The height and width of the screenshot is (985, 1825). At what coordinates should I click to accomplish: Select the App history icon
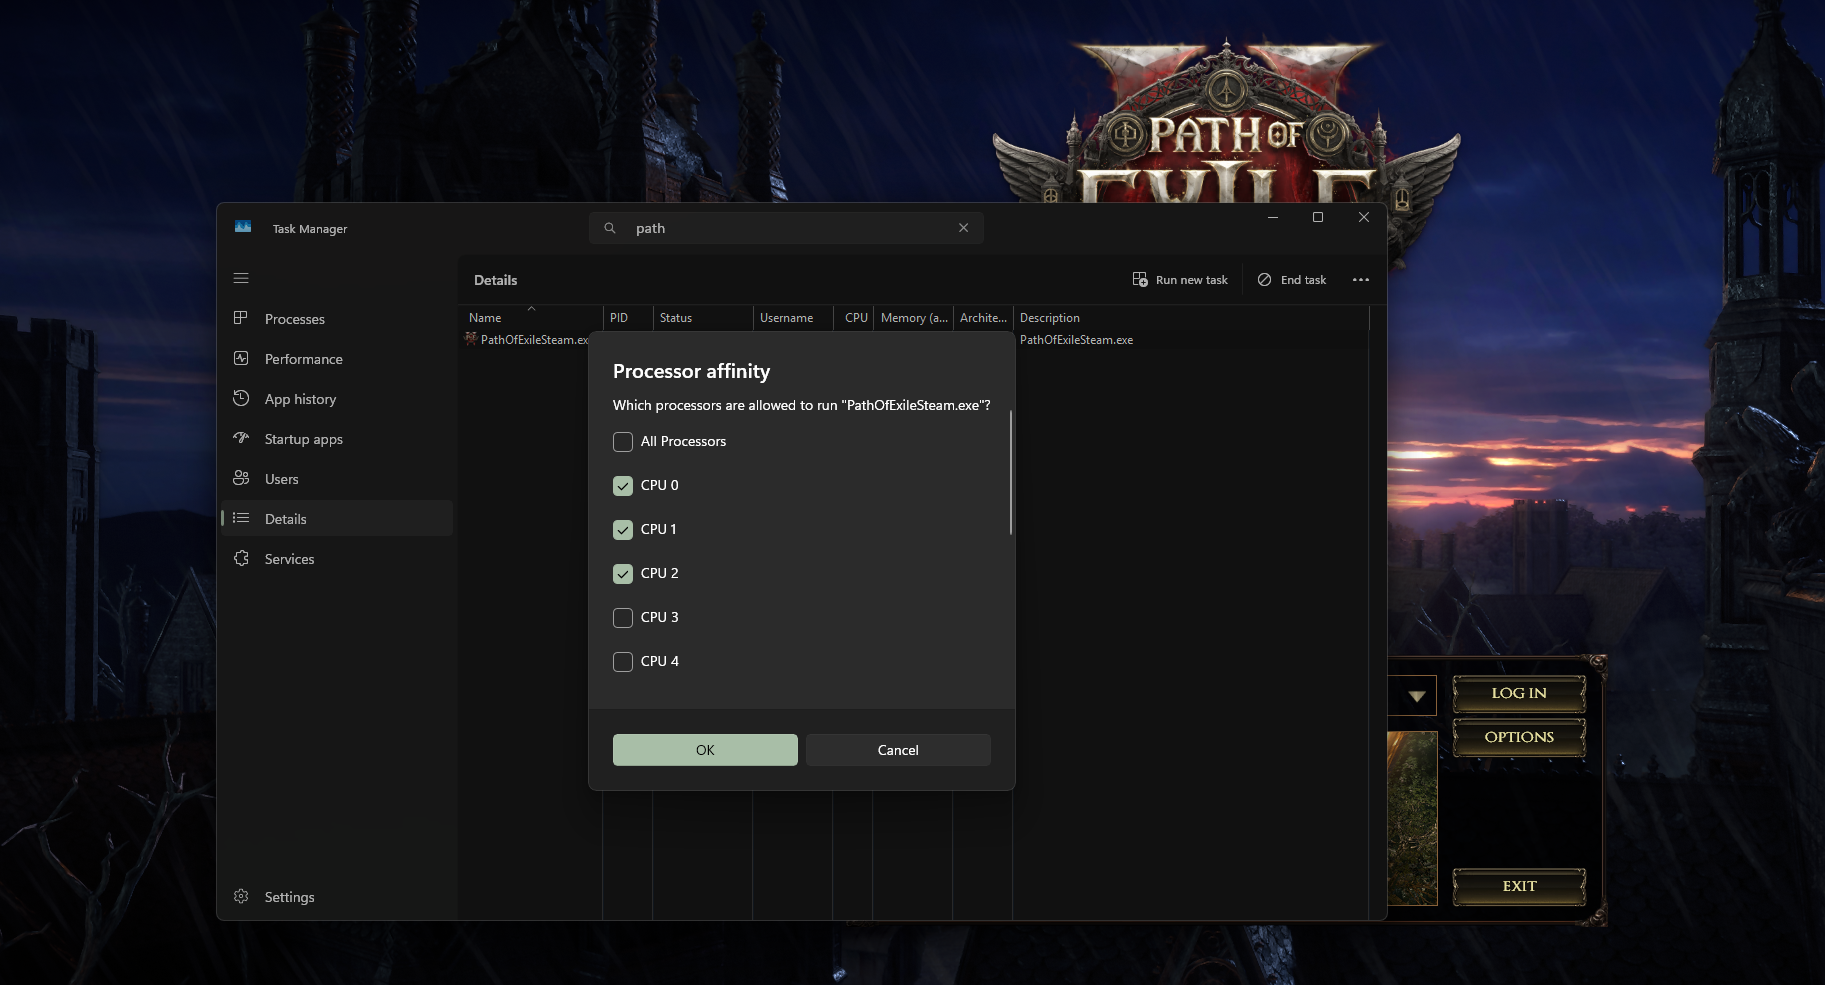pos(241,398)
